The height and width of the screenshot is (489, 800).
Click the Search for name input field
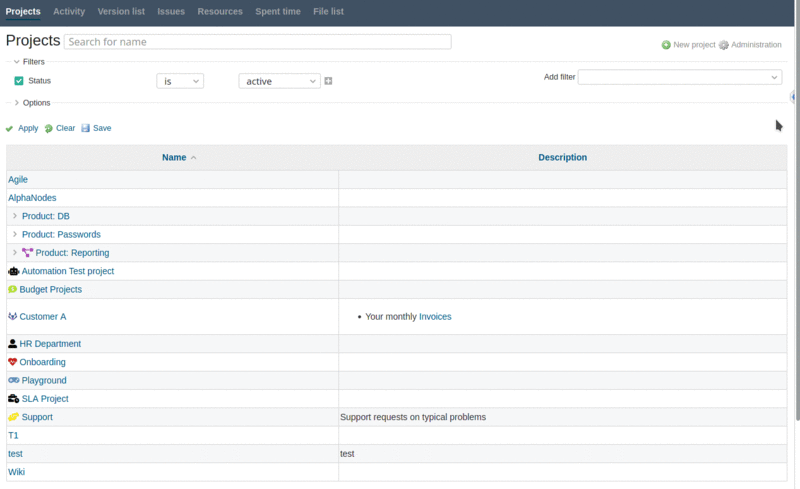click(x=257, y=42)
